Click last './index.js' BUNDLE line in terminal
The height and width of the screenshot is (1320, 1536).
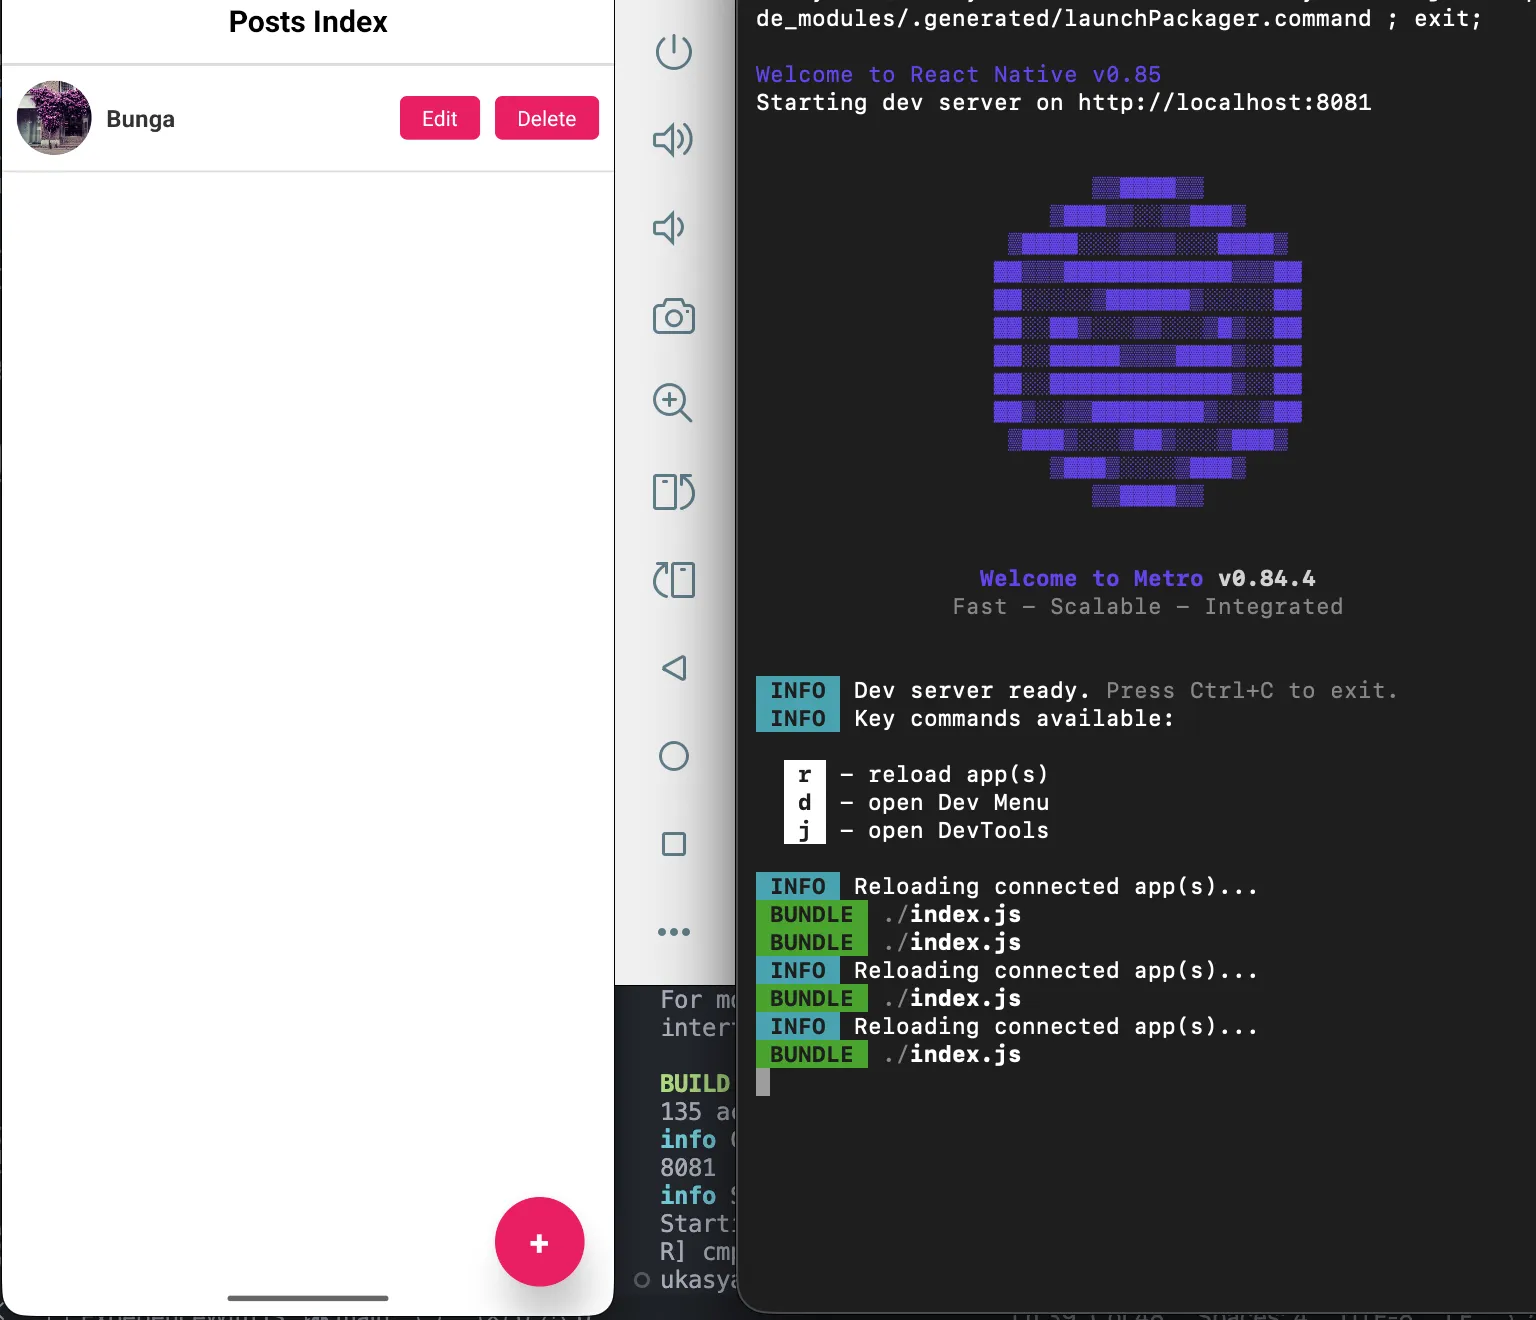tap(889, 1055)
